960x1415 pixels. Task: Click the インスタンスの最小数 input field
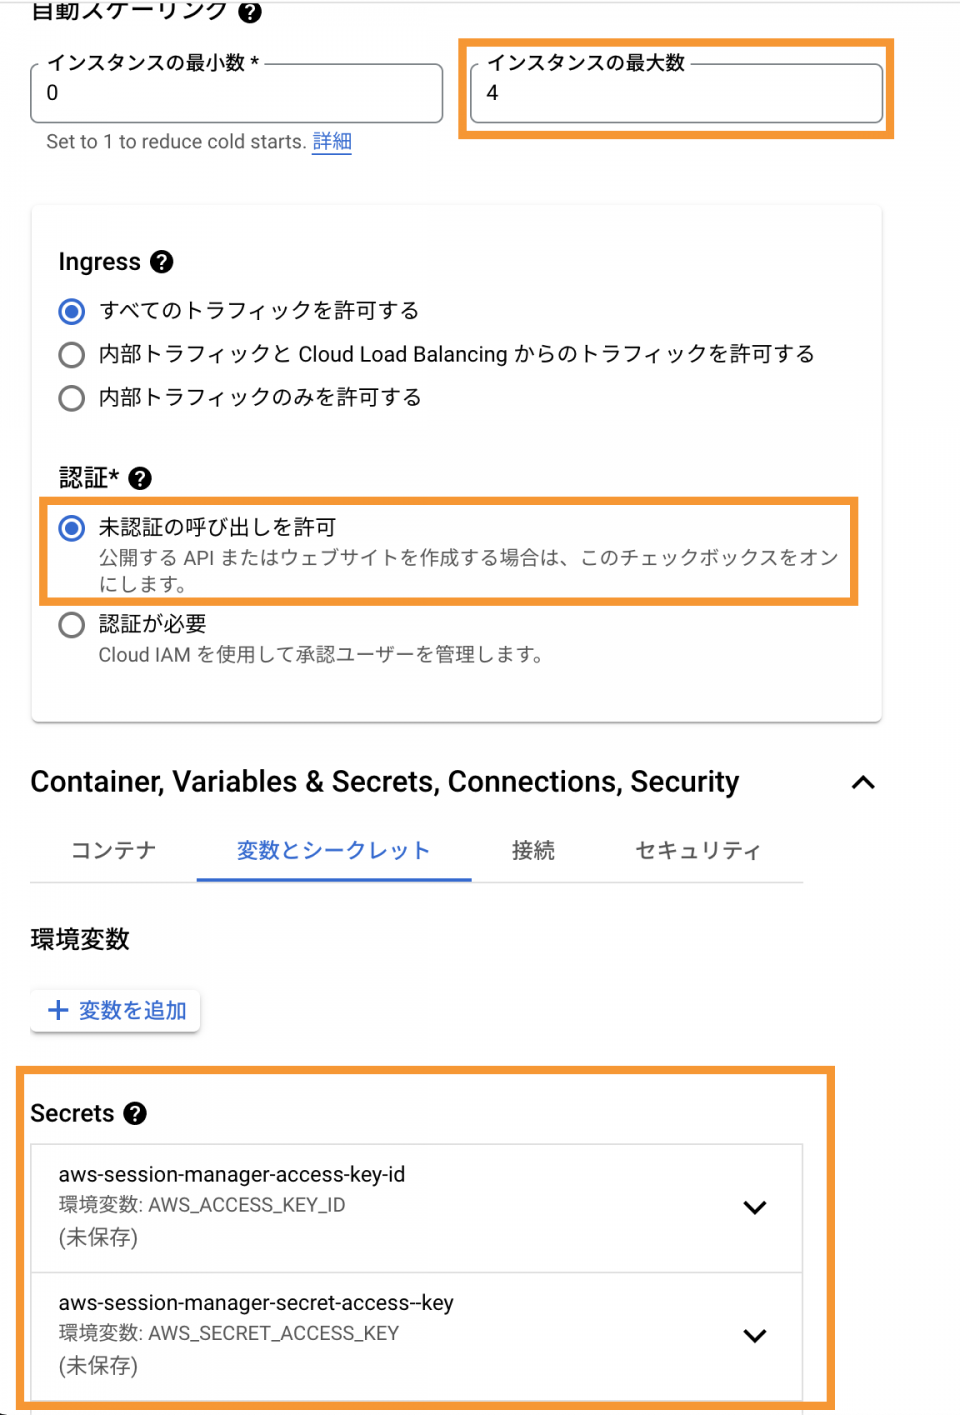tap(237, 93)
